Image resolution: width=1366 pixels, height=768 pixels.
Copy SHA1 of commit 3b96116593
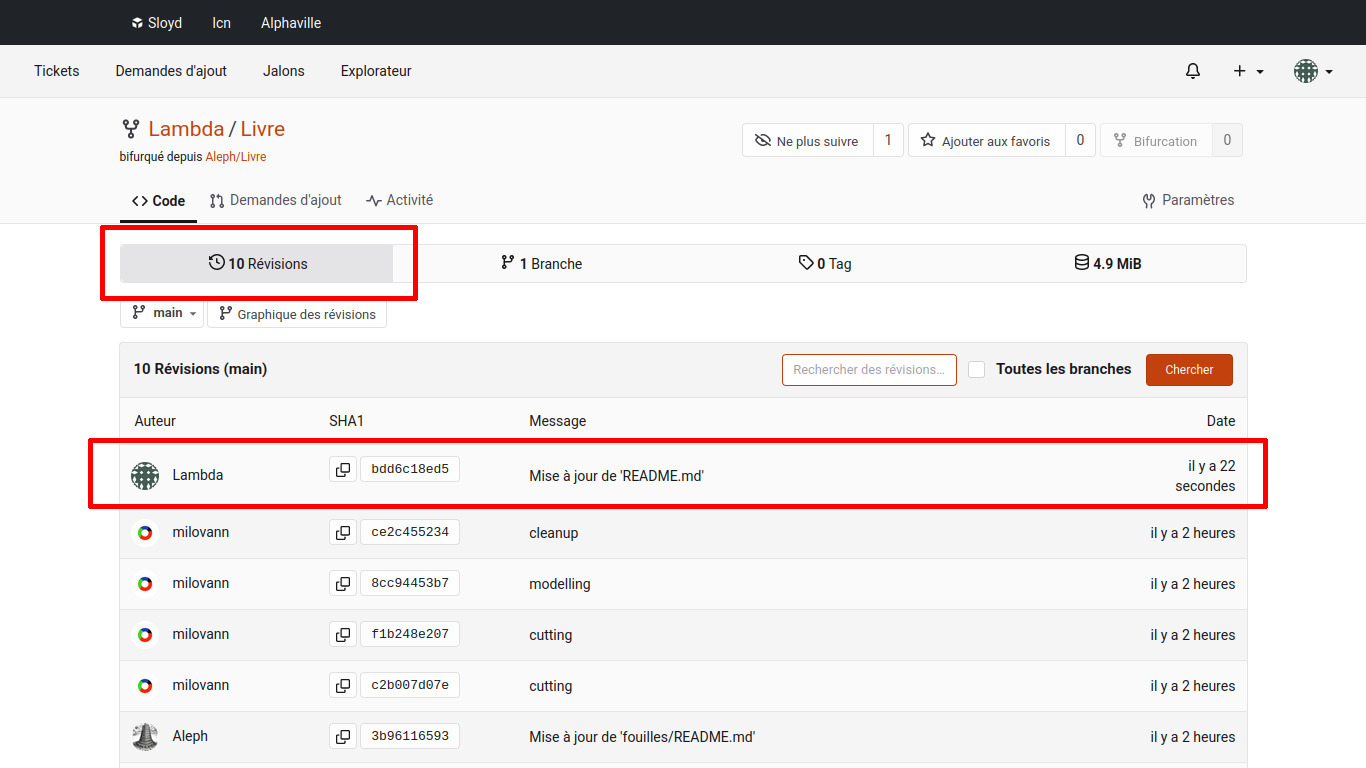(x=343, y=736)
